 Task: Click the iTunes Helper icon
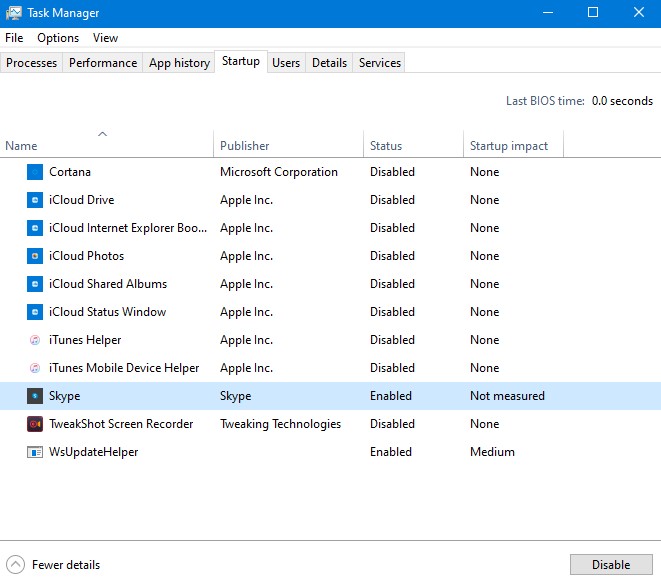point(35,340)
